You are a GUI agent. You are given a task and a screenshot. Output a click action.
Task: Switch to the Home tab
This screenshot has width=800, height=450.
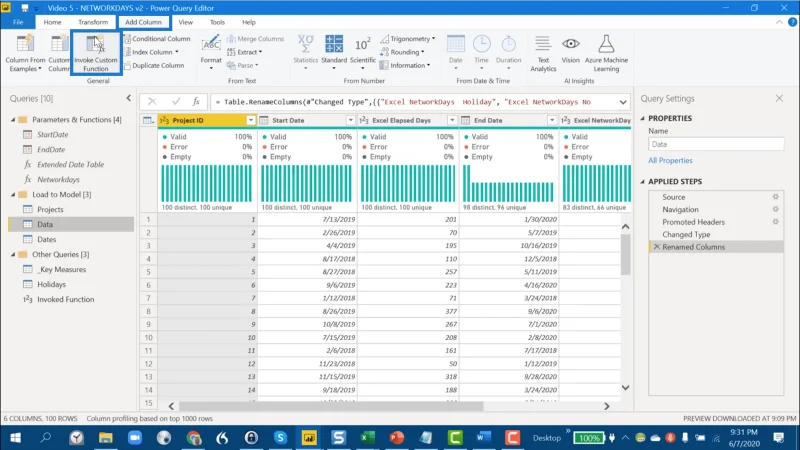[x=52, y=22]
